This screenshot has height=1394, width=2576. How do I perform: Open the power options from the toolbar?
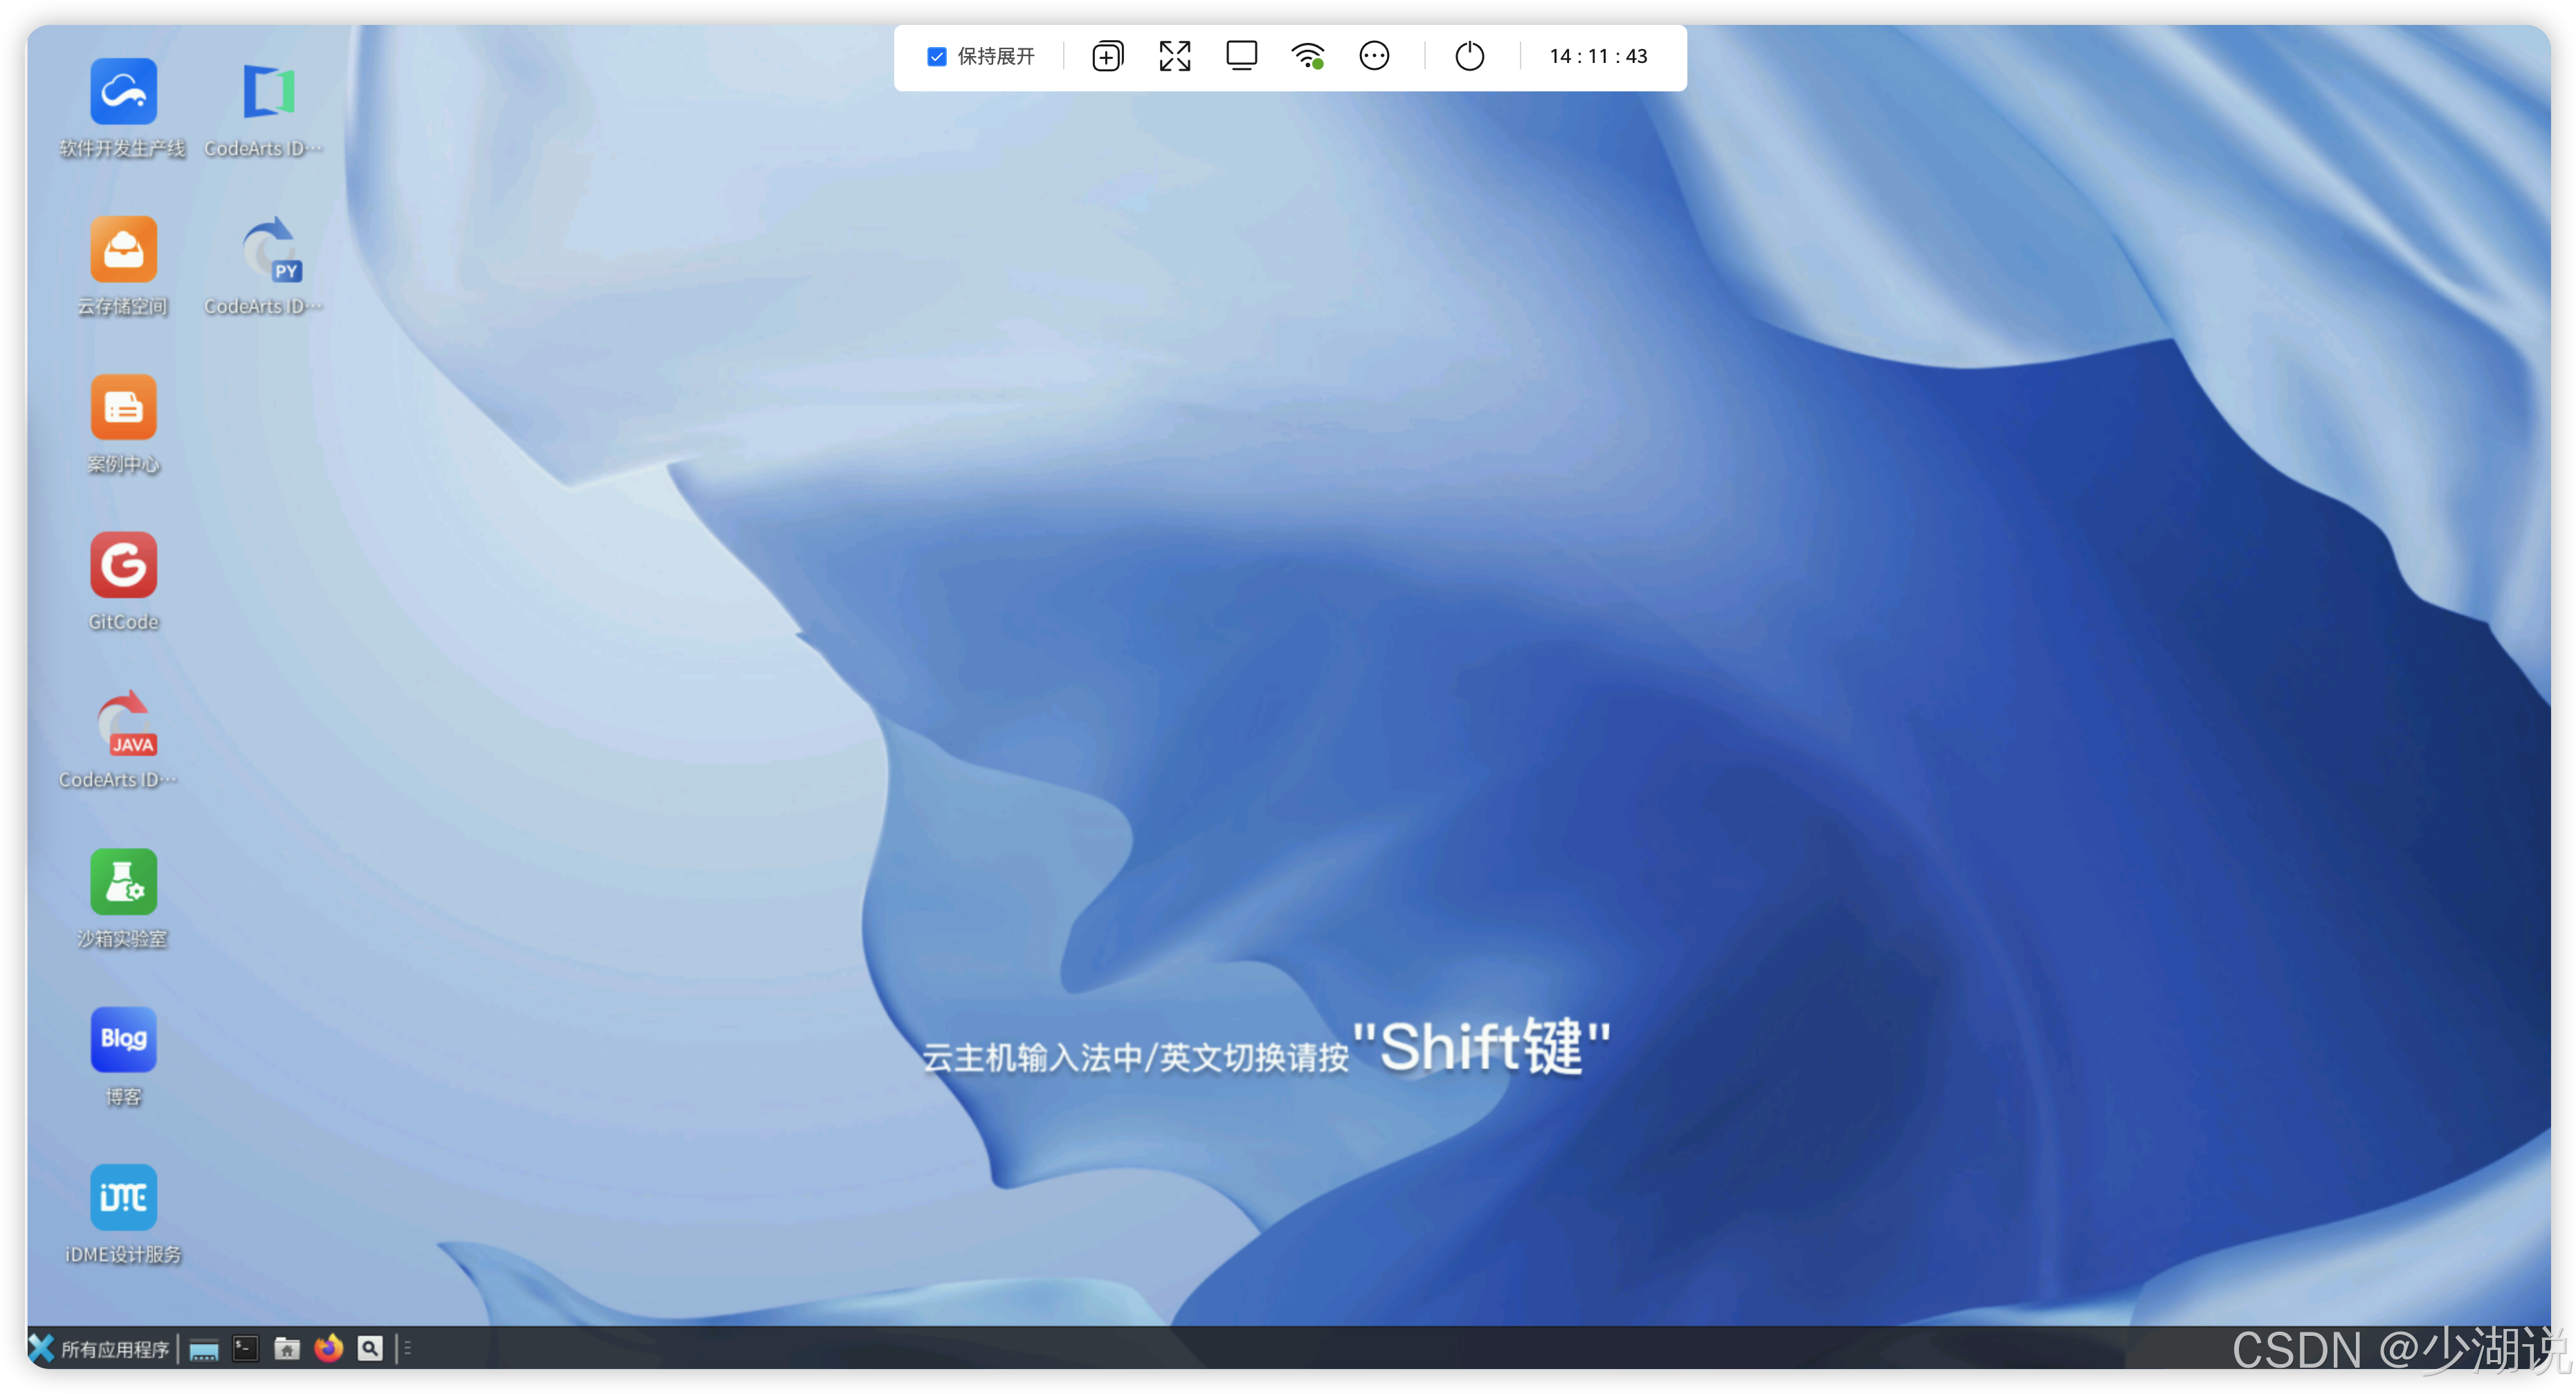click(x=1469, y=56)
